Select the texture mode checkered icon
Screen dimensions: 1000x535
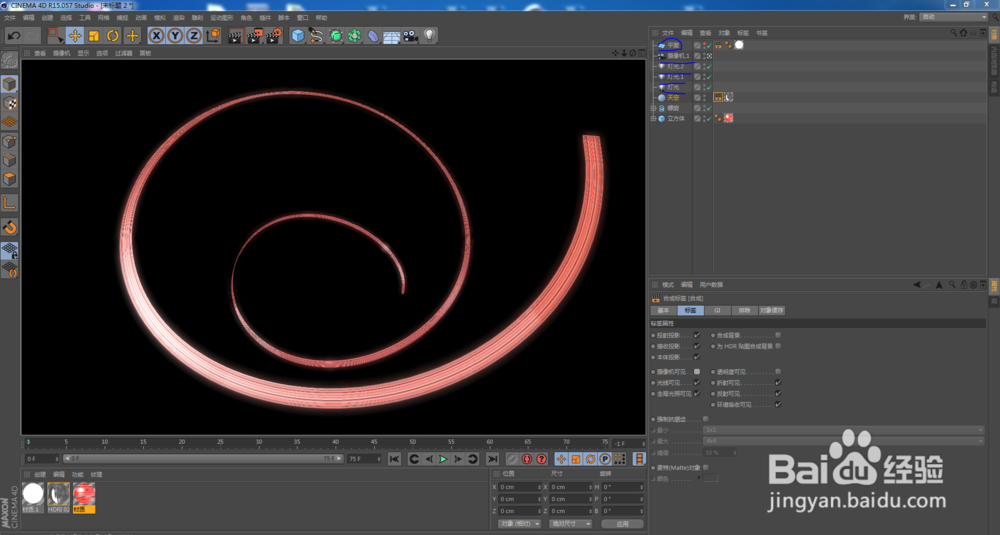coord(10,103)
